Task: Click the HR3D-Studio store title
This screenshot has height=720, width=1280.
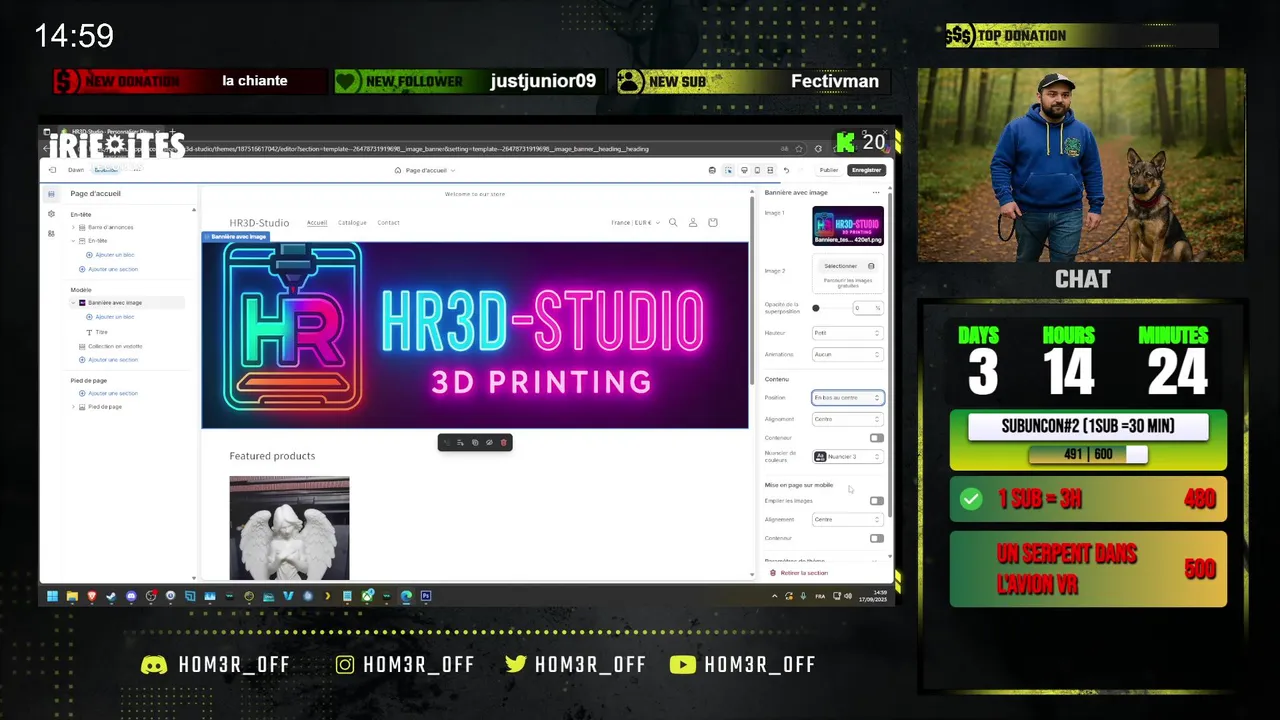Action: (259, 223)
